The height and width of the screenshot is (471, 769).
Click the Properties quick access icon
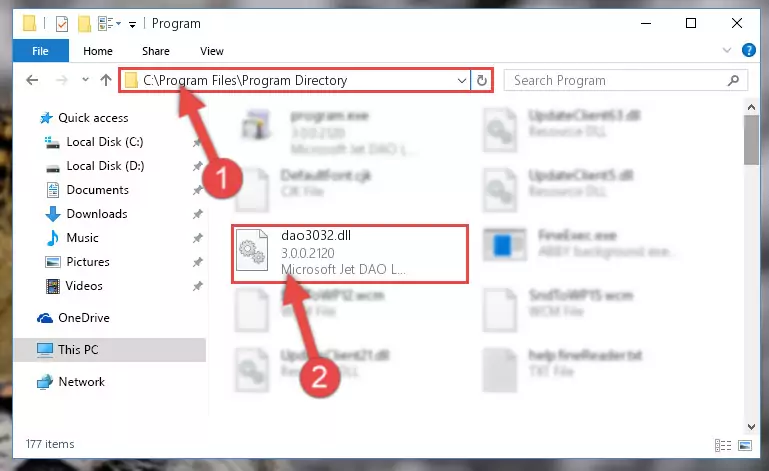[x=62, y=24]
